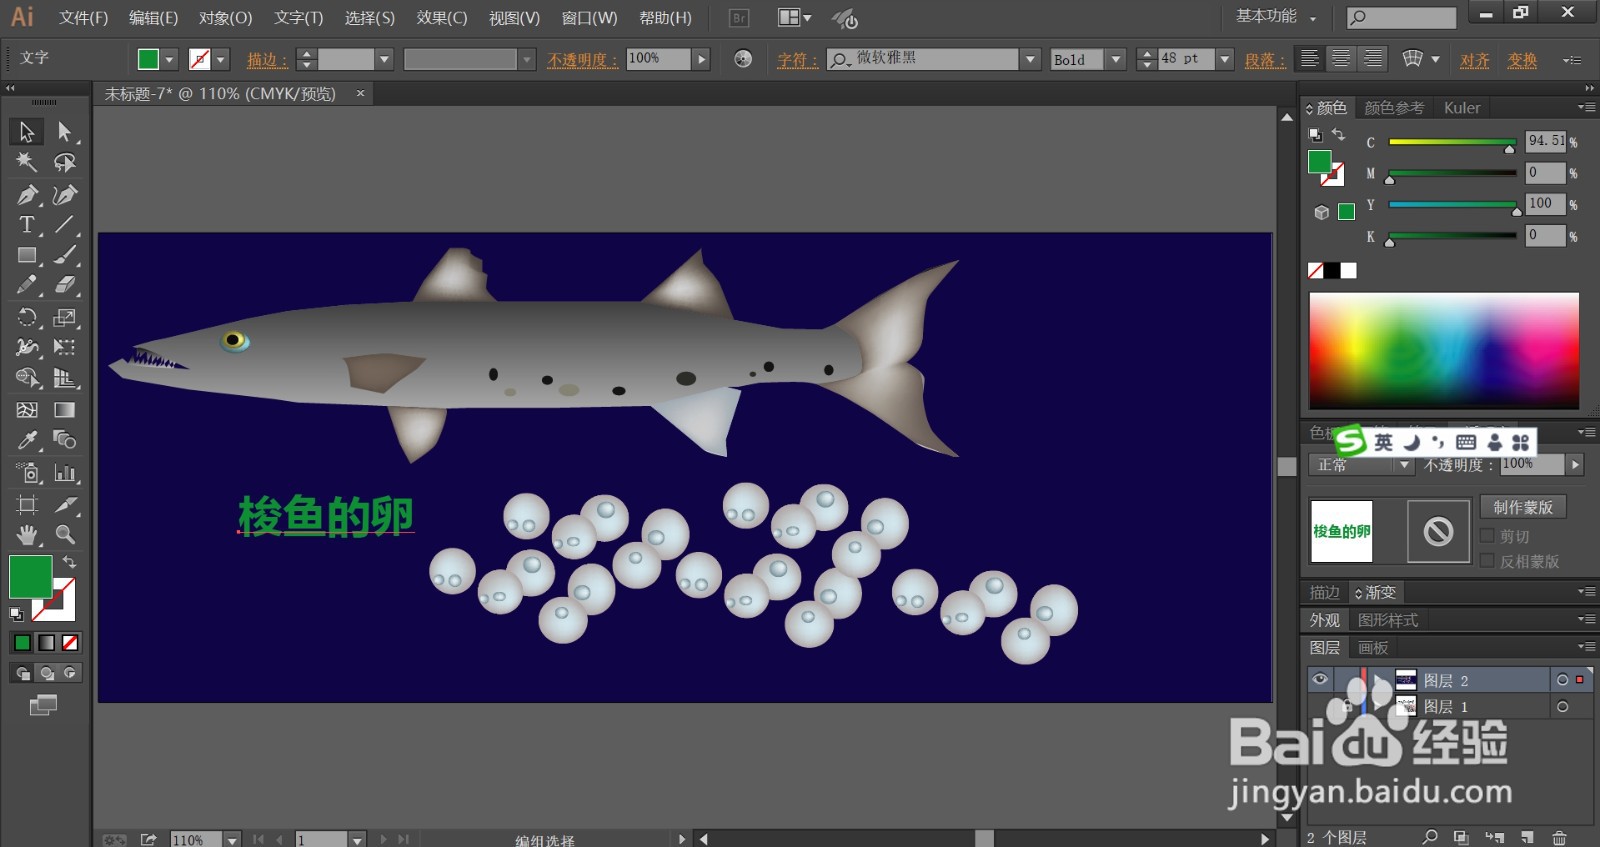Open the 字符 character panel link
The image size is (1600, 847).
click(x=798, y=60)
